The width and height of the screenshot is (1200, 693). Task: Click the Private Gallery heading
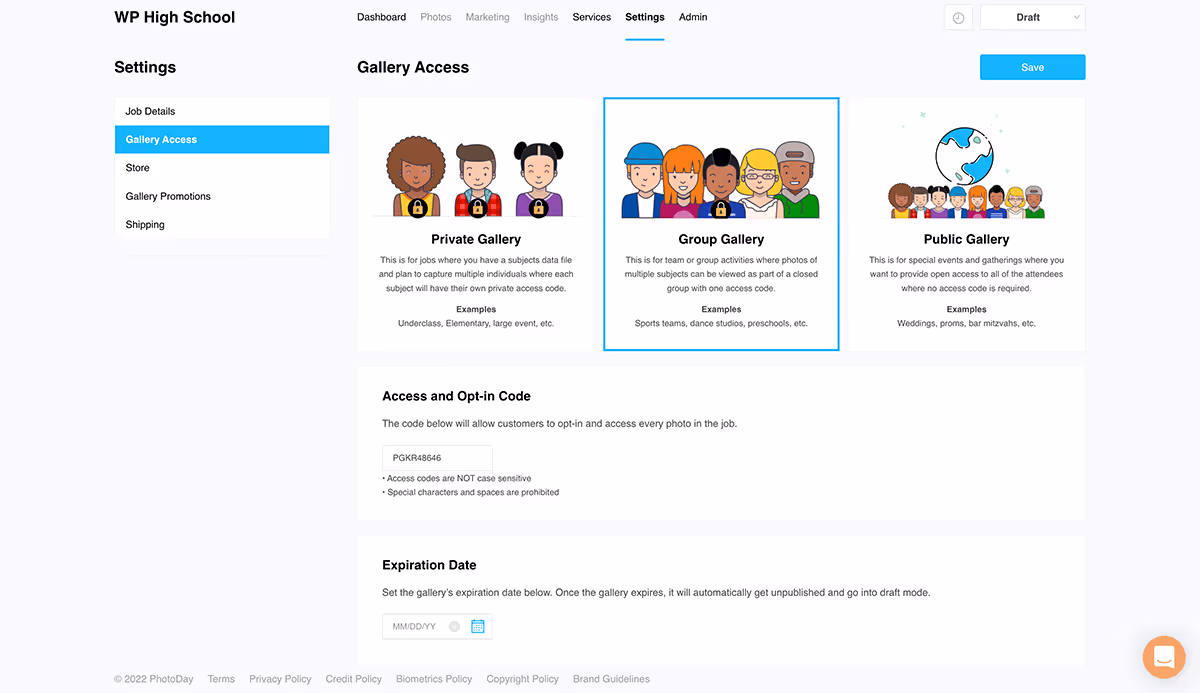(476, 239)
